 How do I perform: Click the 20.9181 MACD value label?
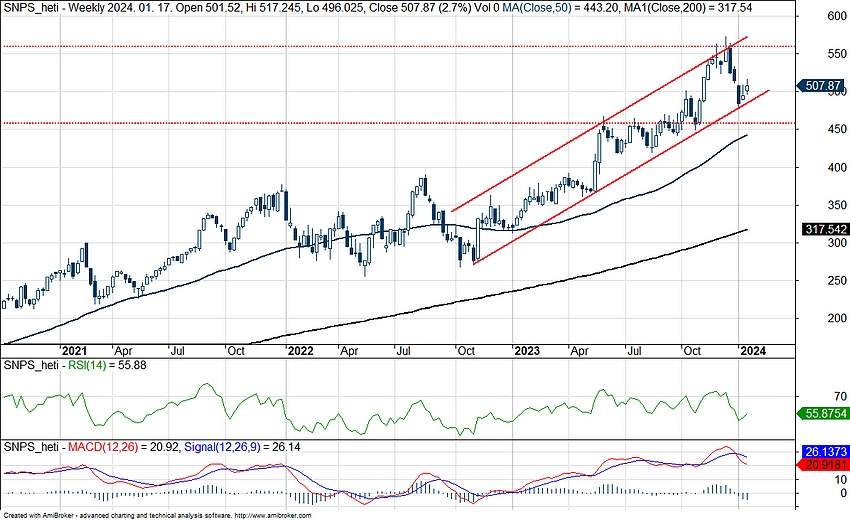825,465
